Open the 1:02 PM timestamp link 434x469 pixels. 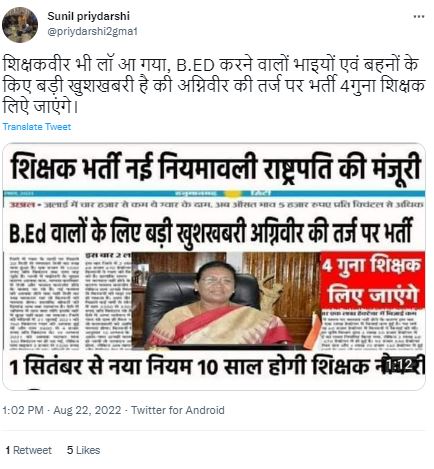tap(23, 410)
